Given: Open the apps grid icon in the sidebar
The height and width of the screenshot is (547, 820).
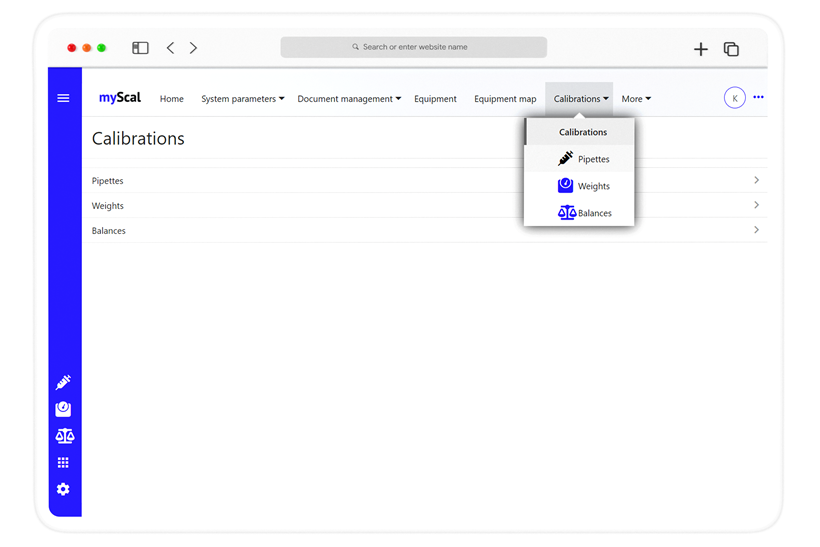Looking at the screenshot, I should [x=63, y=462].
